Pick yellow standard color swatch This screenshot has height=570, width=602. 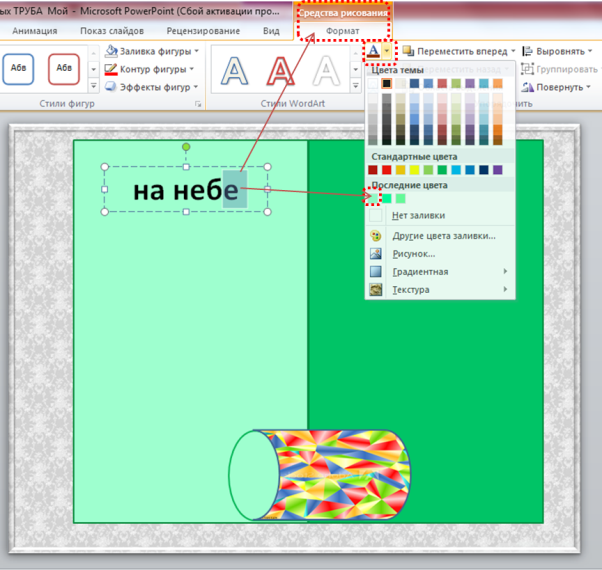click(414, 170)
